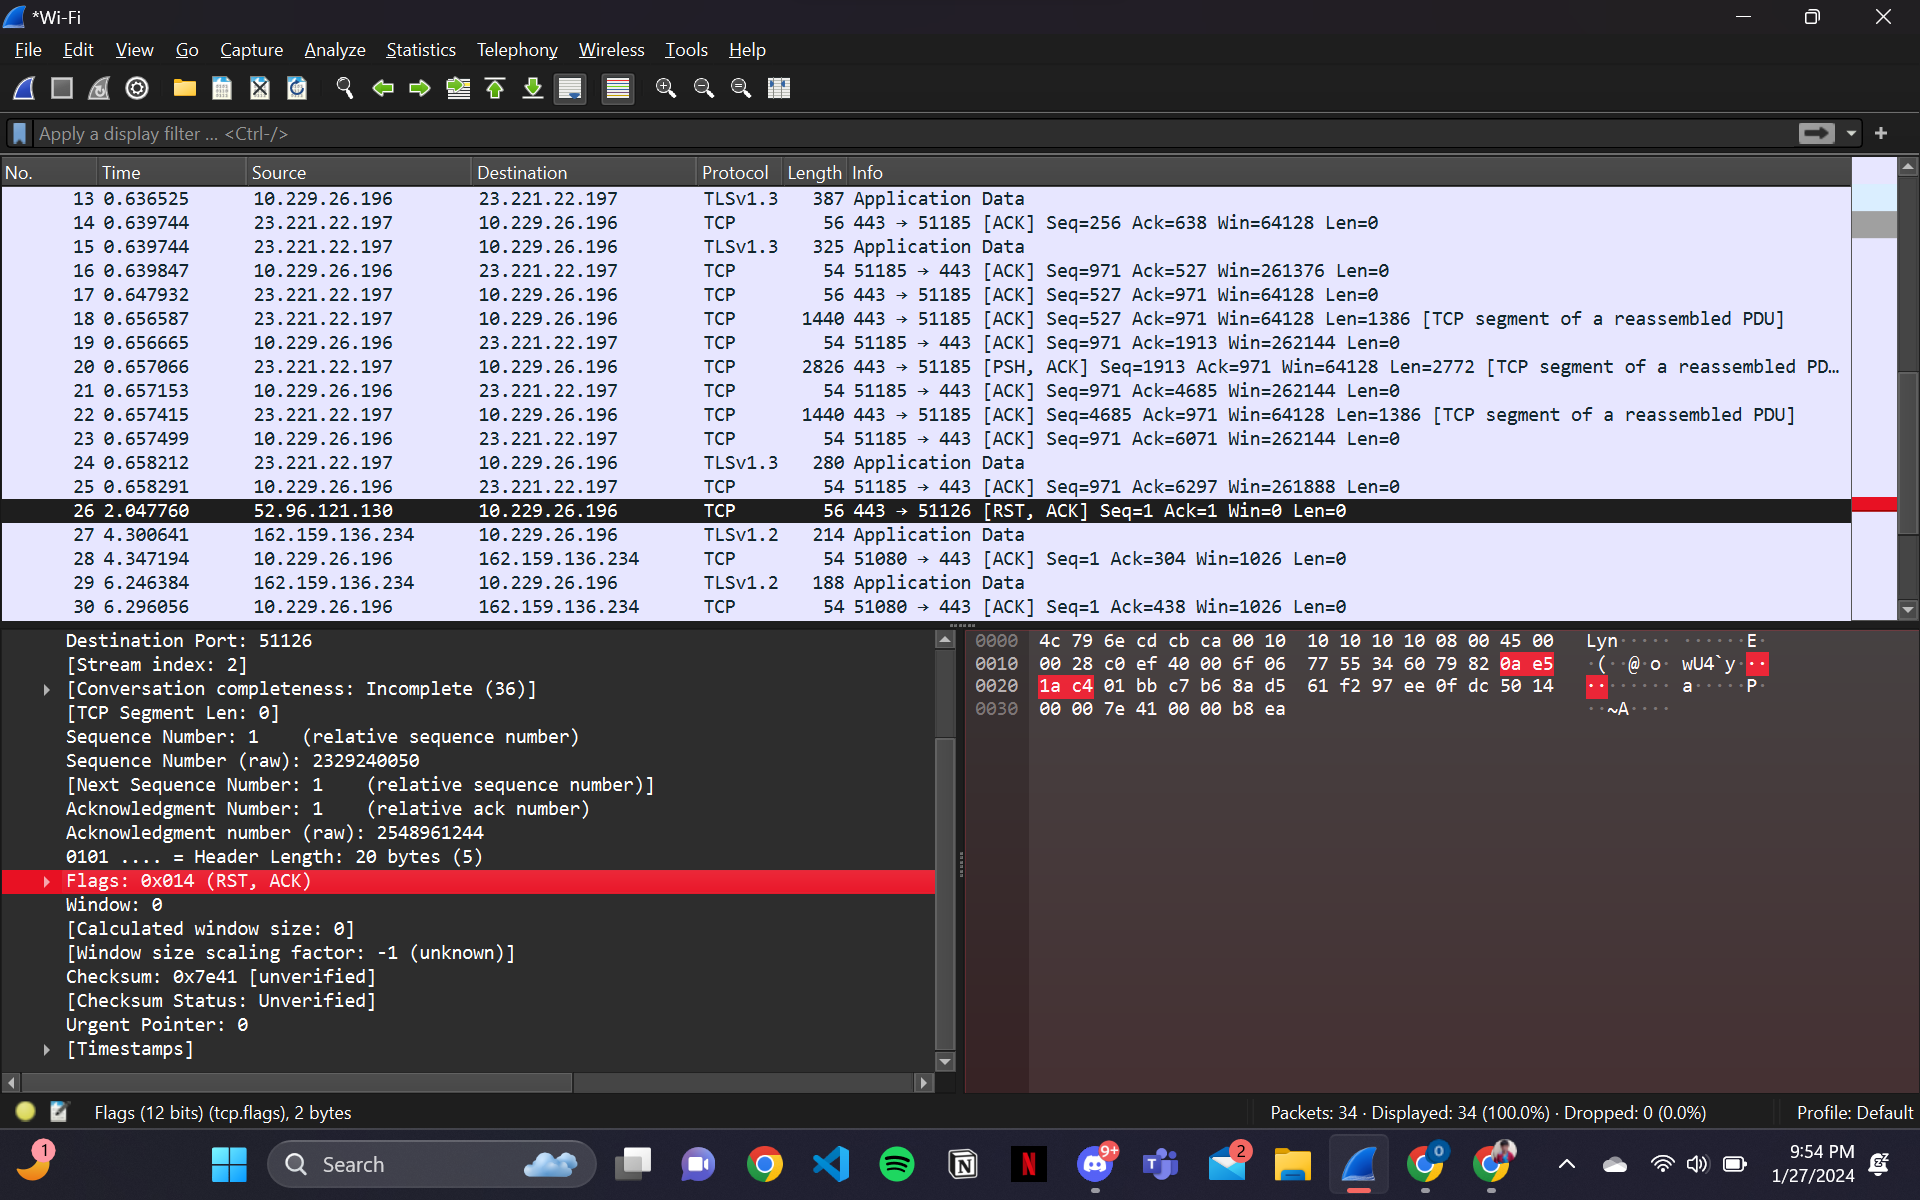Click close capture file icon

pos(260,88)
